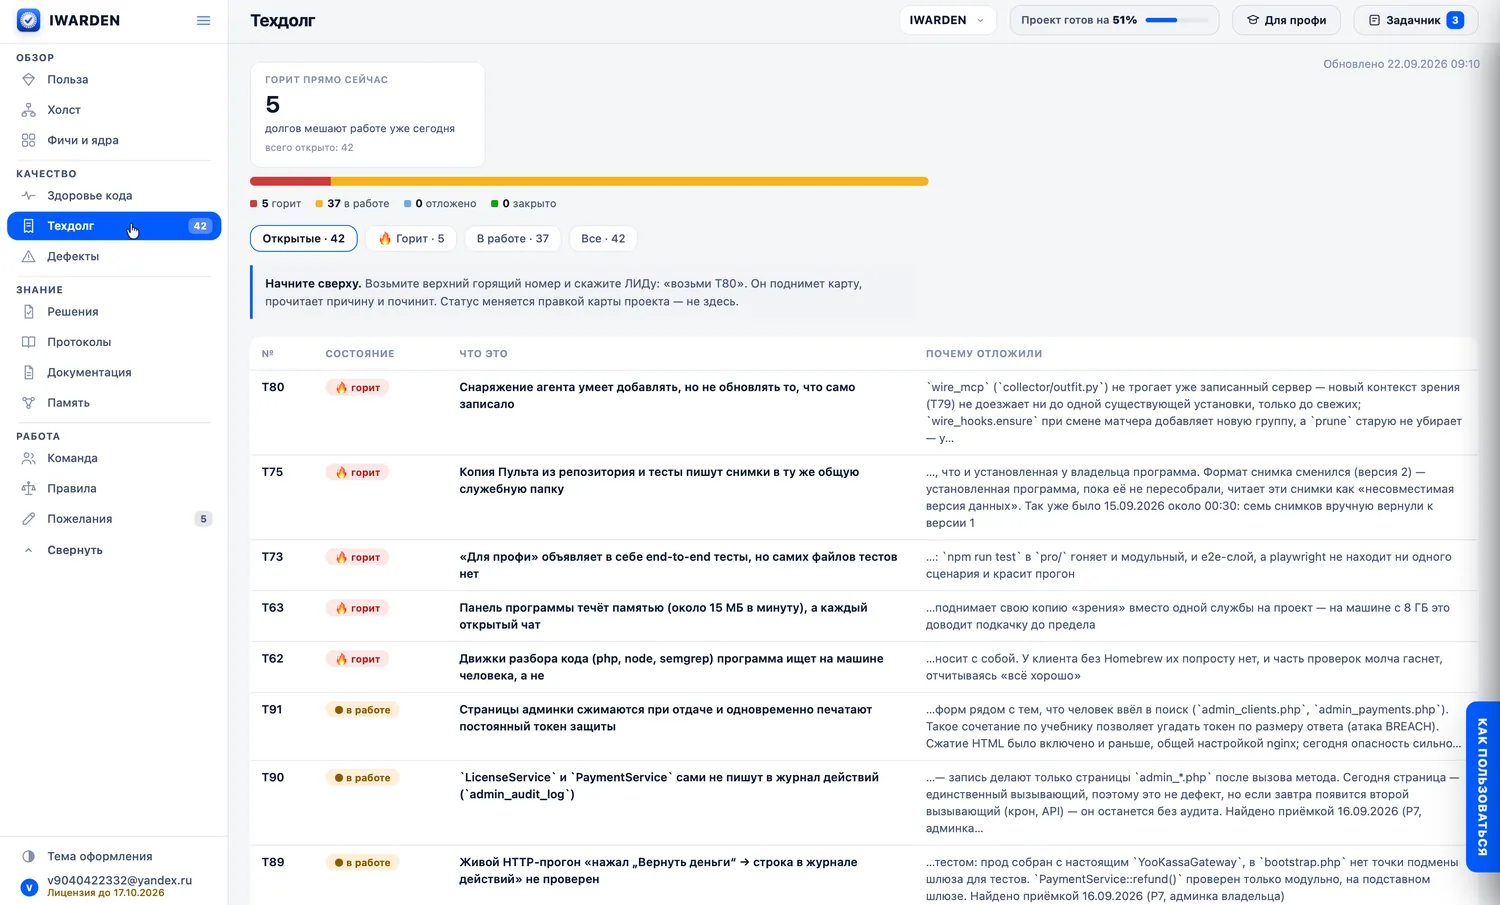Click the account email v9040422332@yandex.ru

[x=119, y=880]
